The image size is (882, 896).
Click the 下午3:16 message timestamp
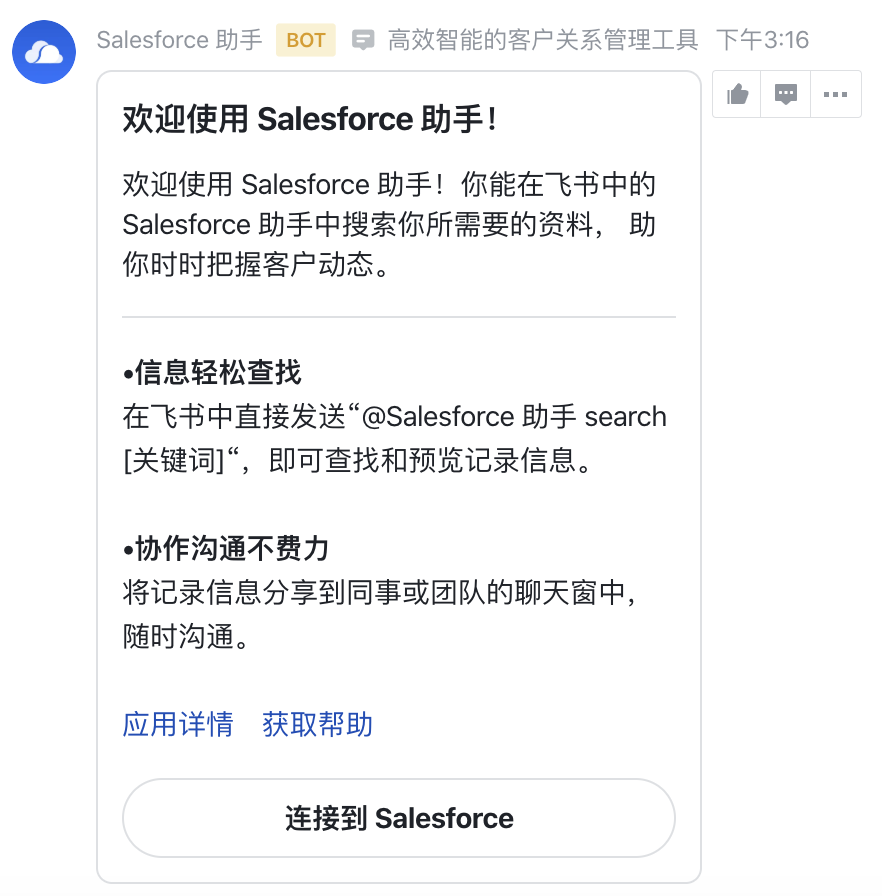point(763,40)
